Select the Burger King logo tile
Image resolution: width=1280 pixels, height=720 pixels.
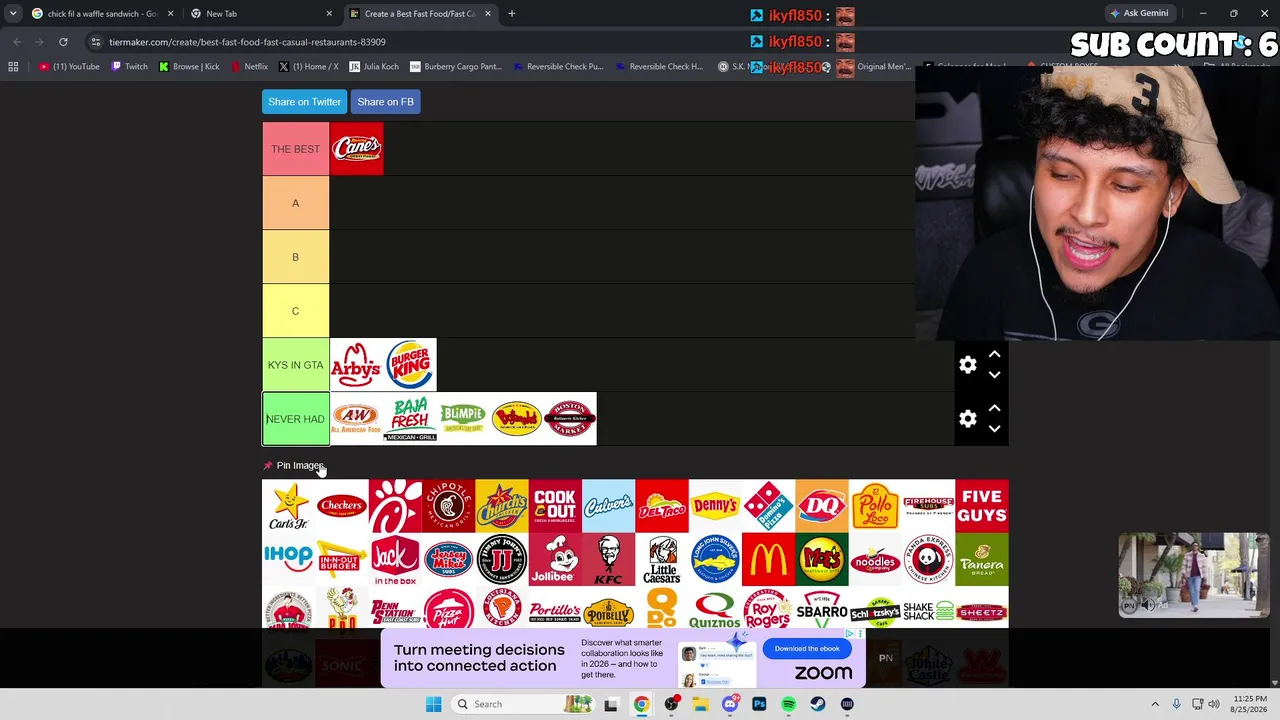[410, 365]
